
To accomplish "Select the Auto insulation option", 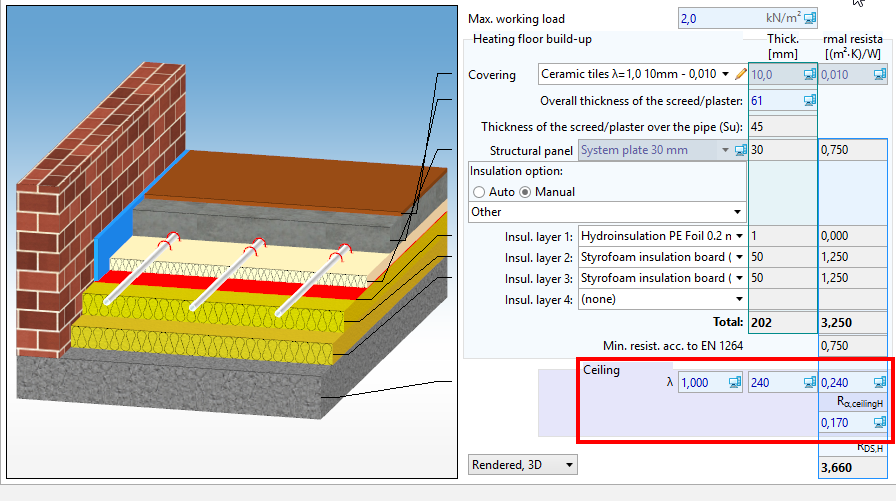I will [479, 191].
